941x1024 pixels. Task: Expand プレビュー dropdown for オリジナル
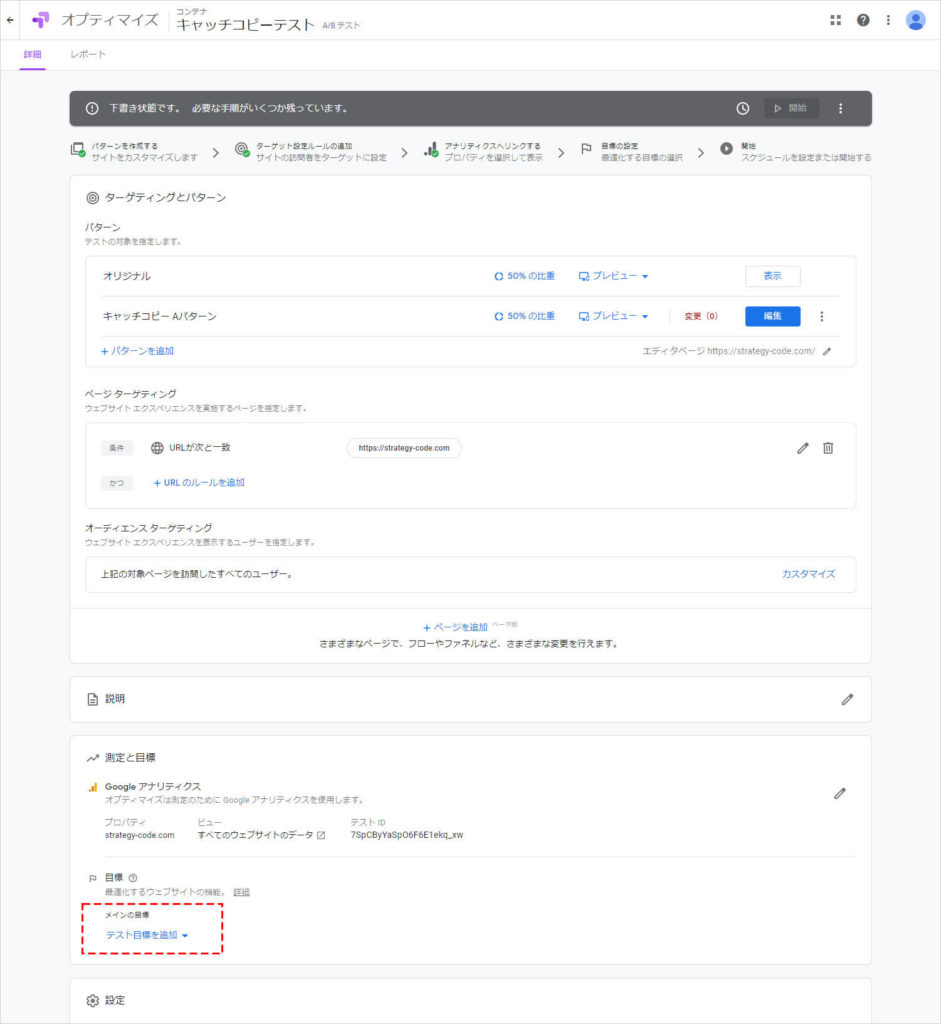614,276
